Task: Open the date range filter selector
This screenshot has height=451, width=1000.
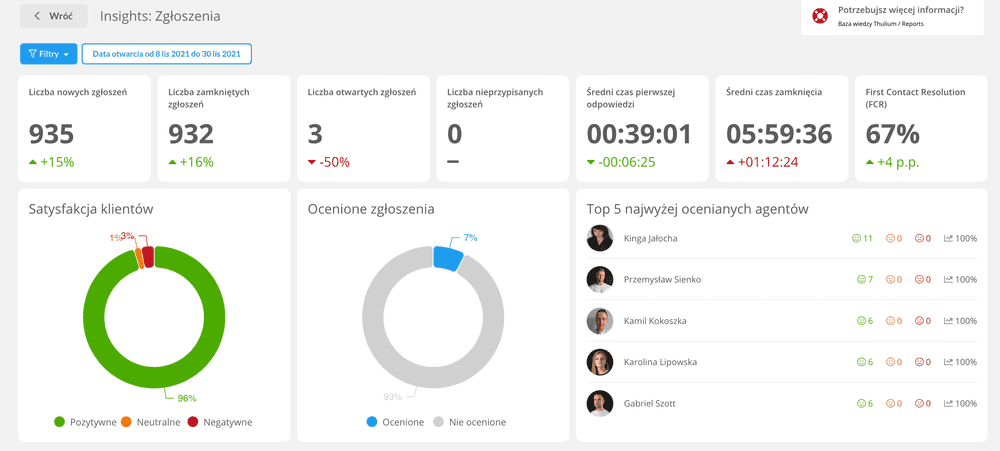Action: (x=166, y=54)
